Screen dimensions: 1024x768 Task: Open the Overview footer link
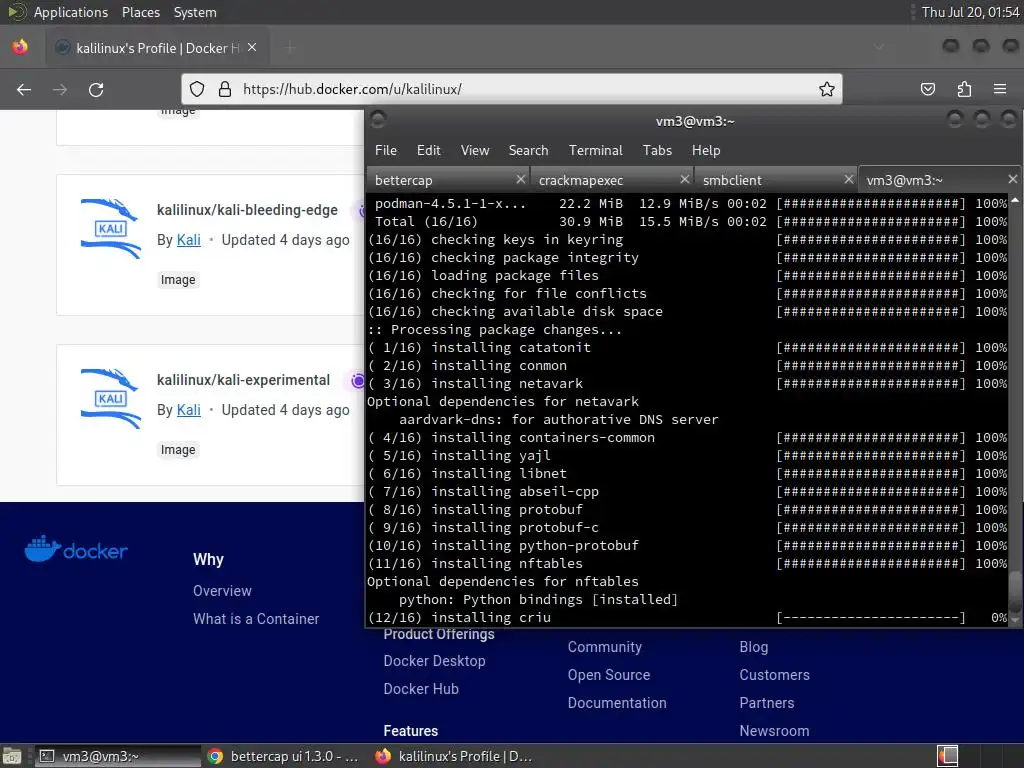click(222, 590)
